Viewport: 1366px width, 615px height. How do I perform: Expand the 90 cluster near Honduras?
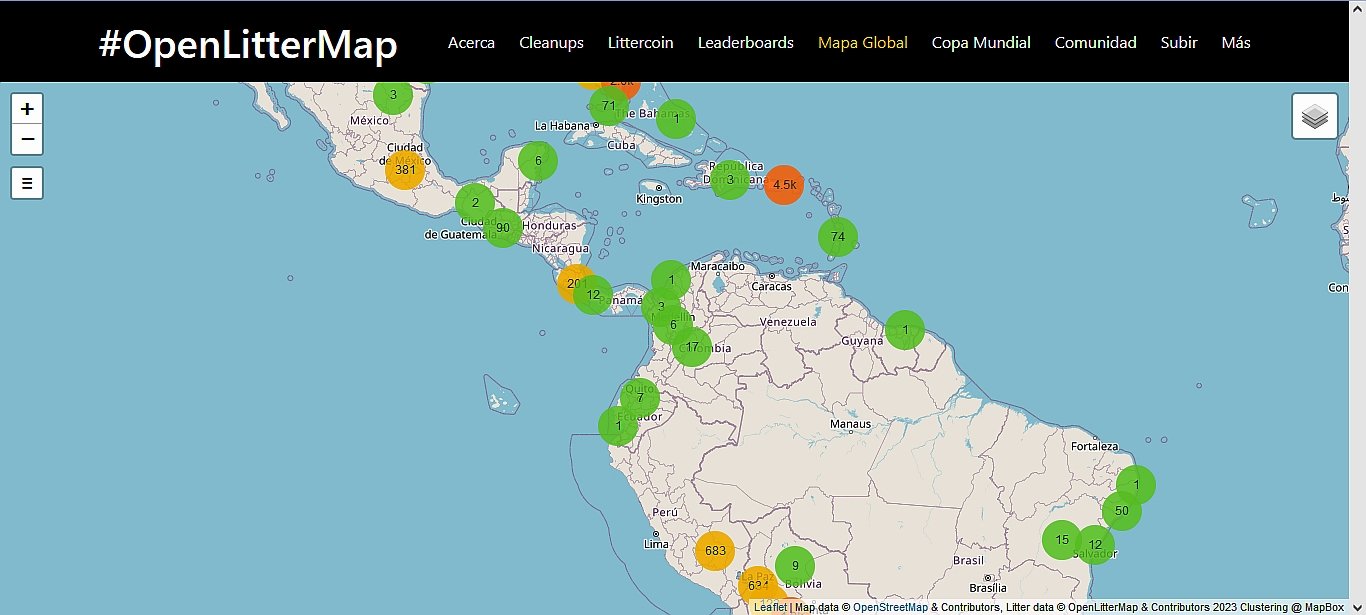tap(503, 228)
